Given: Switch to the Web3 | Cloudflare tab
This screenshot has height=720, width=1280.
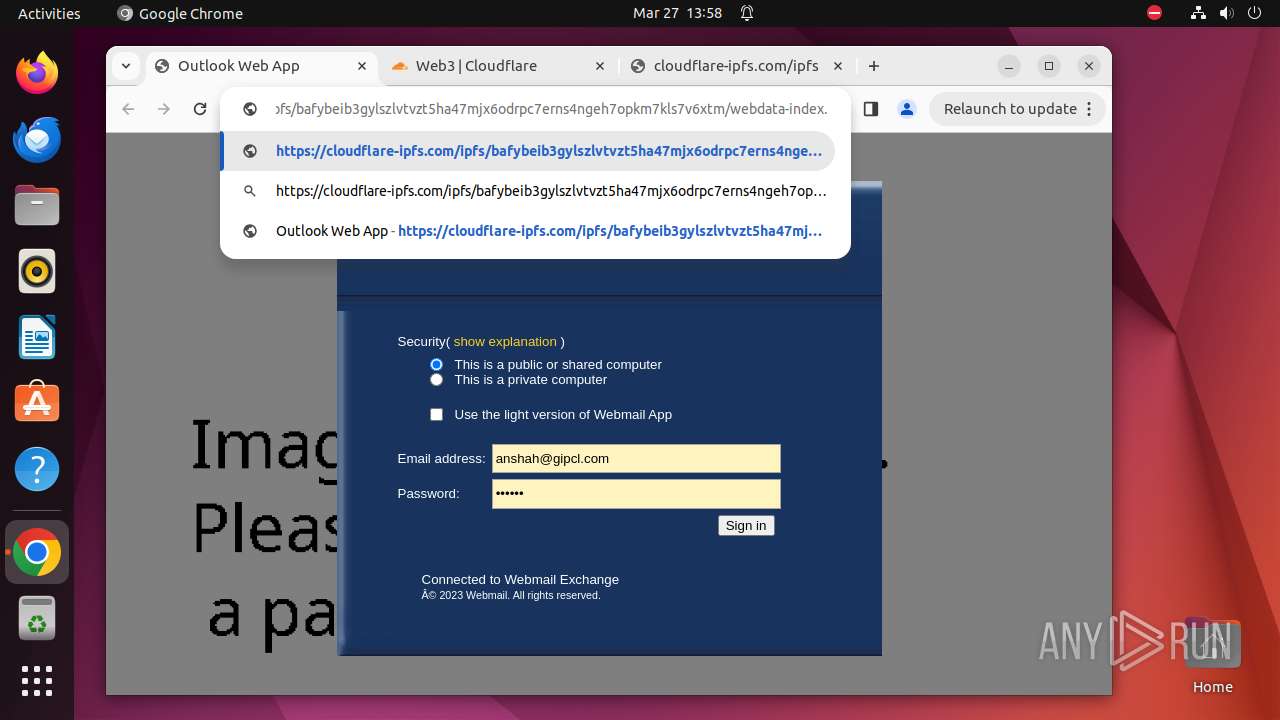Looking at the screenshot, I should click(x=499, y=66).
